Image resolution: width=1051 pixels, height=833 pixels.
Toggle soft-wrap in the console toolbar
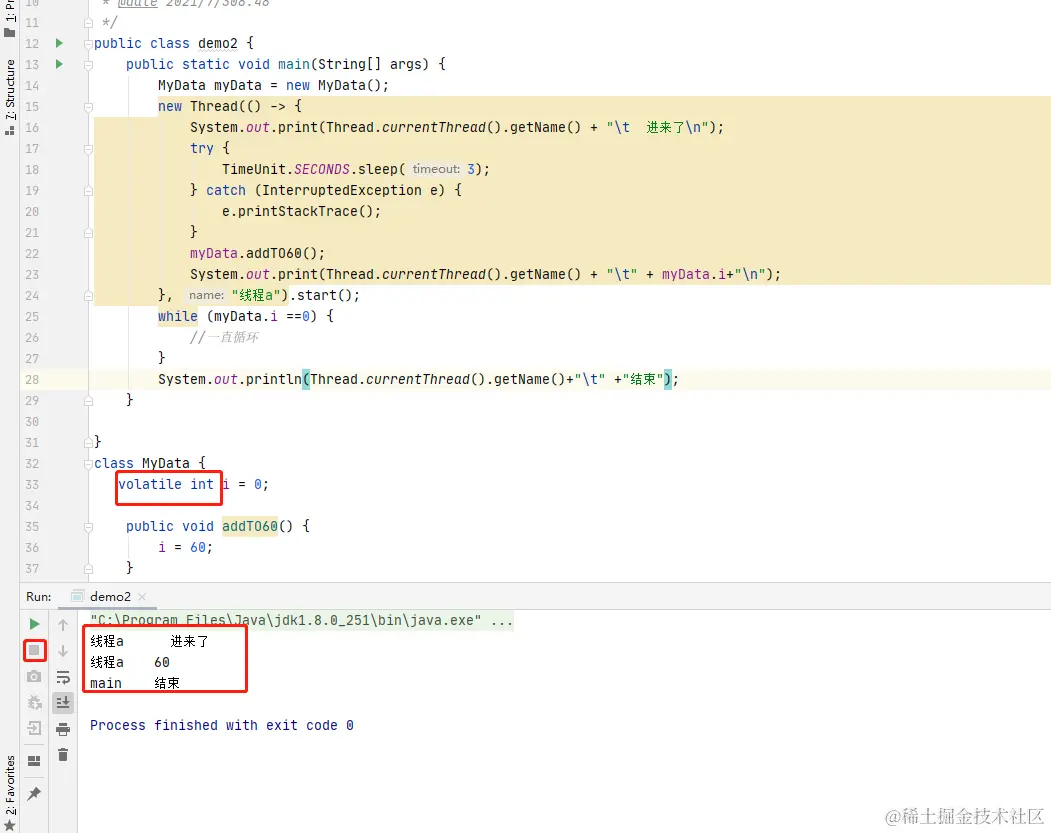click(x=63, y=677)
